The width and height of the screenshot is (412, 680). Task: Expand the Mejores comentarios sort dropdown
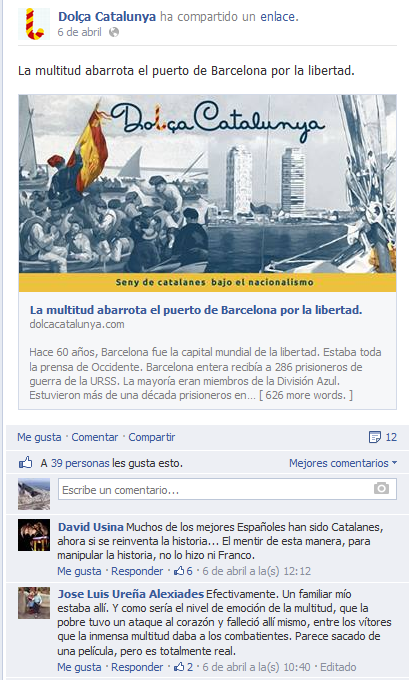343,463
